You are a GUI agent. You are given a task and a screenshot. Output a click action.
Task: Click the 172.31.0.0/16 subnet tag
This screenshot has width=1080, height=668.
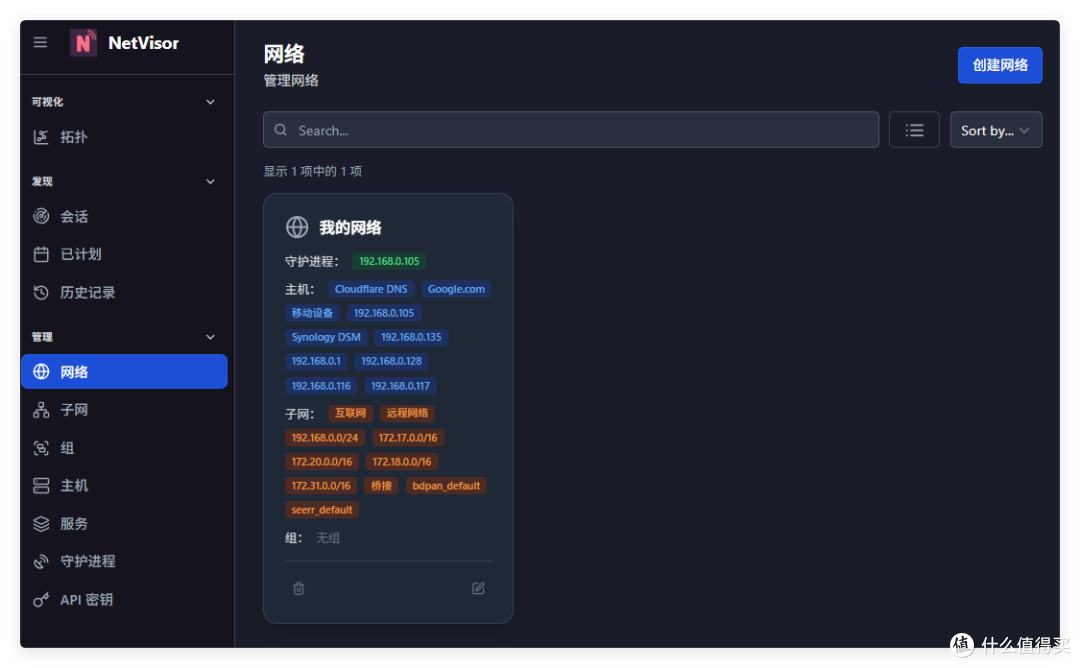pos(321,486)
